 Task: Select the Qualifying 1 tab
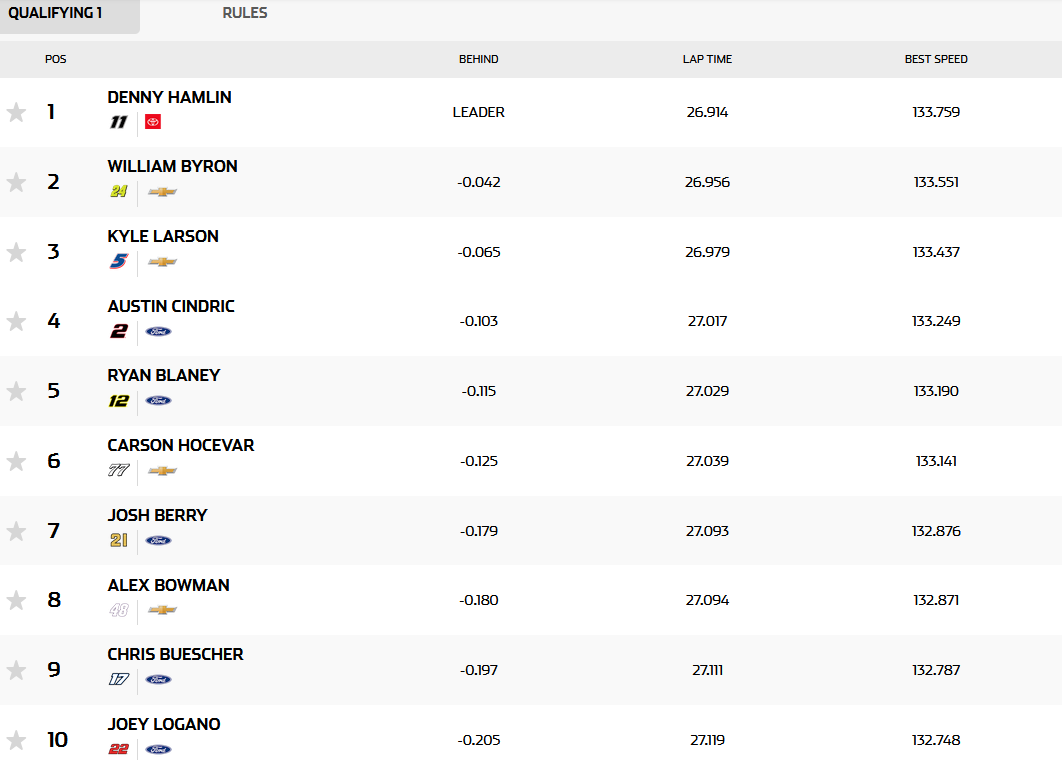click(x=56, y=14)
